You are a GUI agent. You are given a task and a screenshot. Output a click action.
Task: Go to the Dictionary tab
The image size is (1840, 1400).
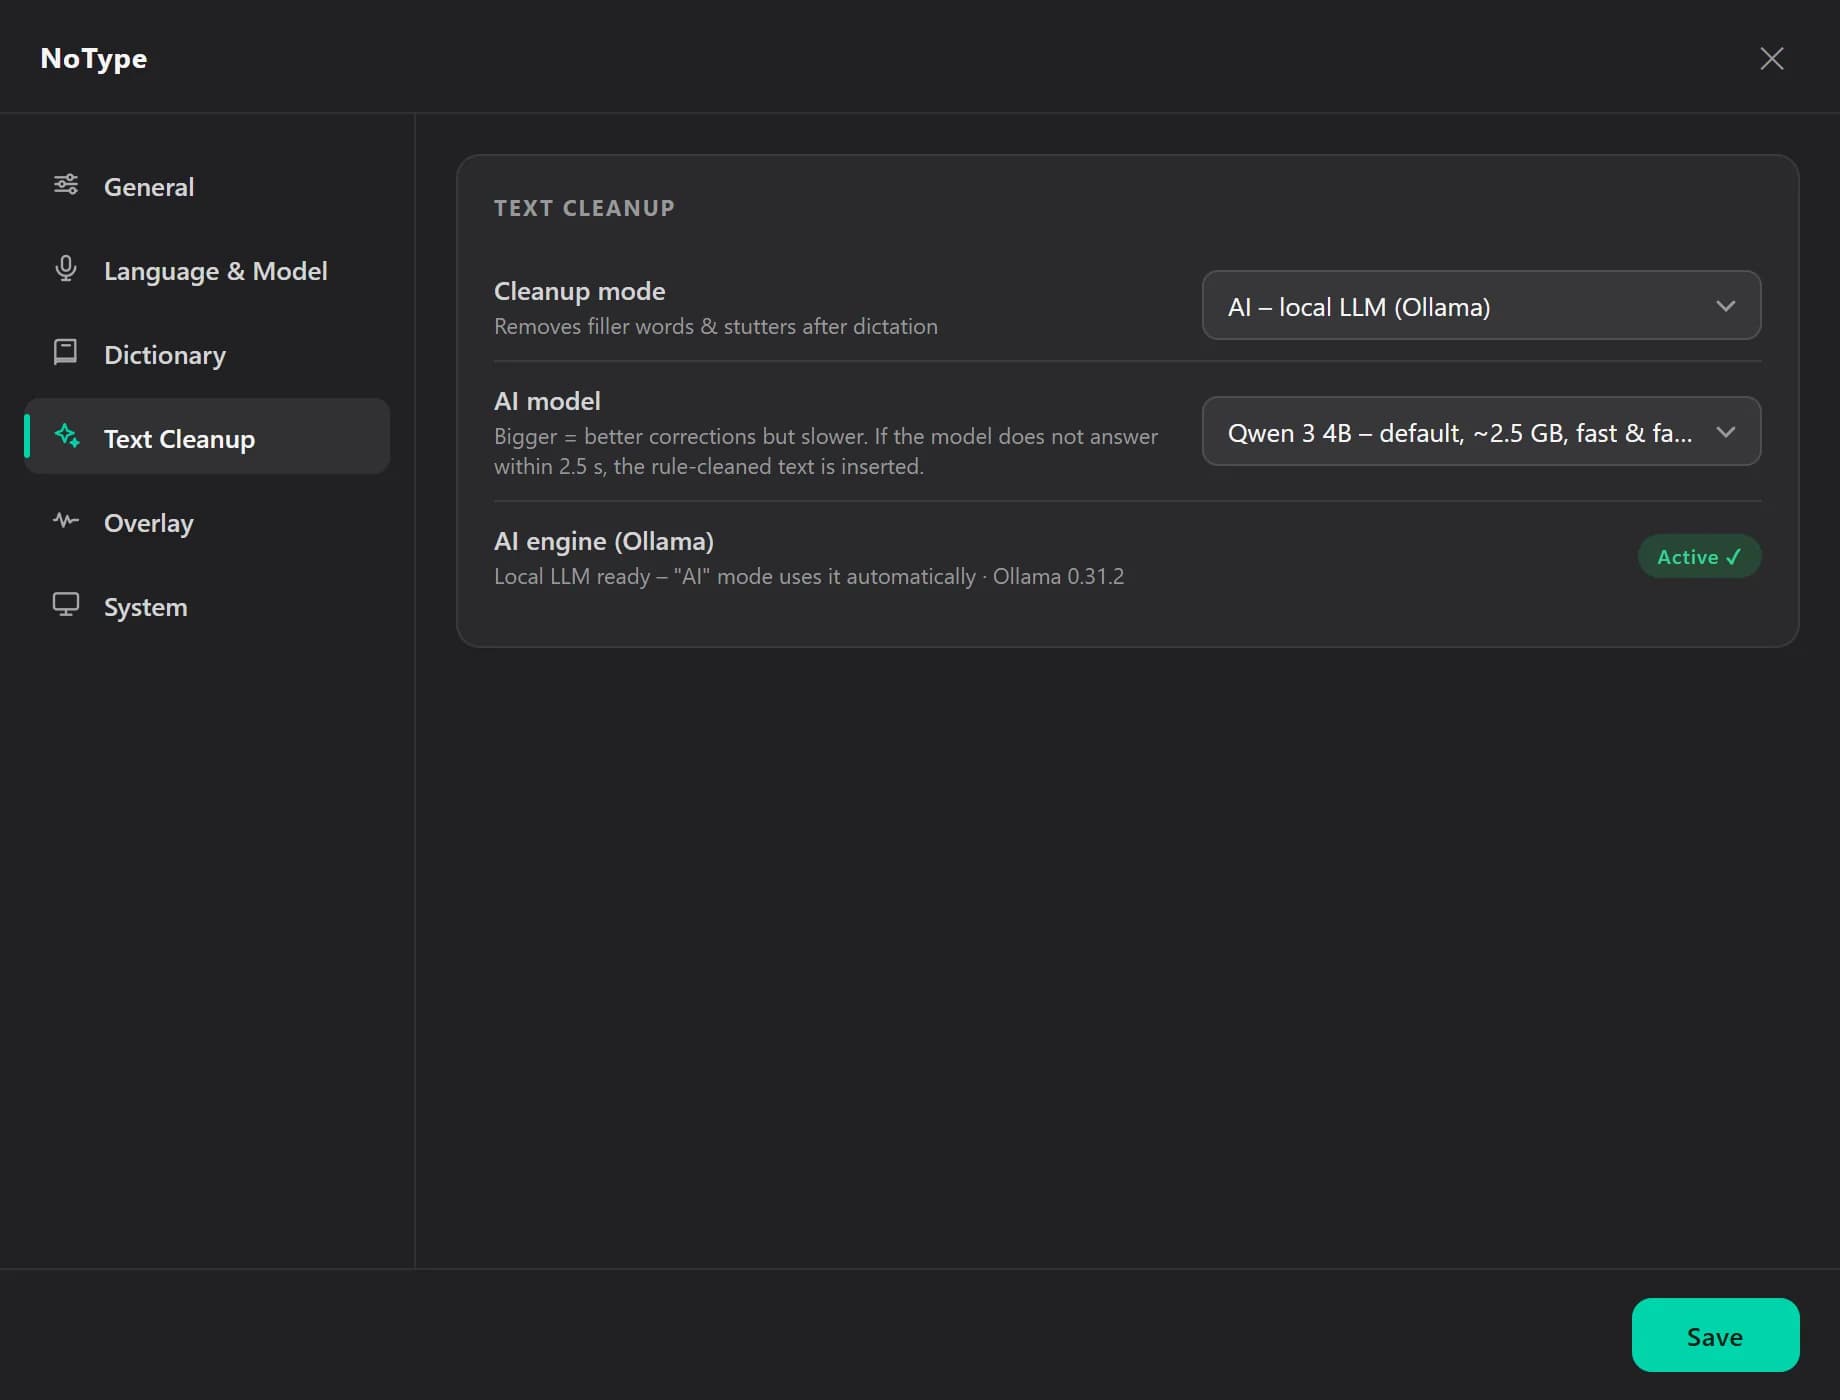[207, 354]
